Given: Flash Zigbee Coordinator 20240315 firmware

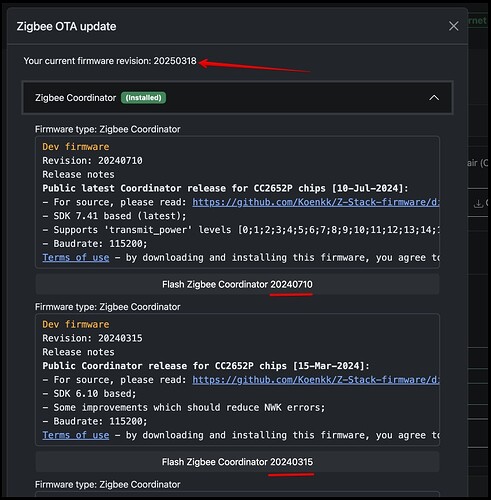Looking at the screenshot, I should [x=237, y=462].
